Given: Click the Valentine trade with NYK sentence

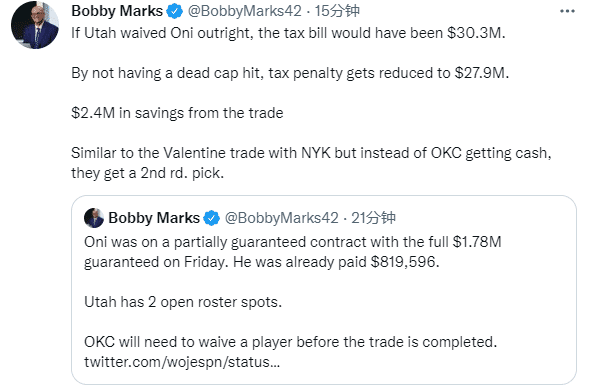Looking at the screenshot, I should click(x=311, y=163).
